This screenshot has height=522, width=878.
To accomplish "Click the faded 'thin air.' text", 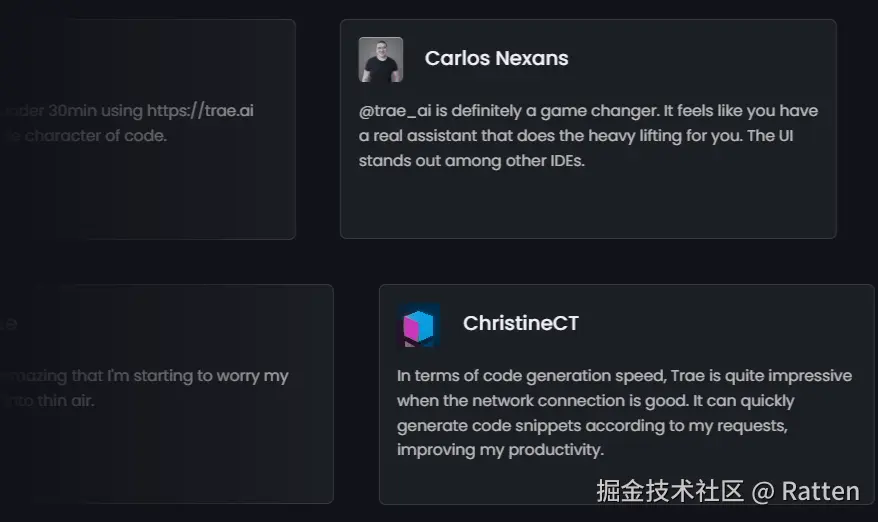I will pyautogui.click(x=70, y=401).
